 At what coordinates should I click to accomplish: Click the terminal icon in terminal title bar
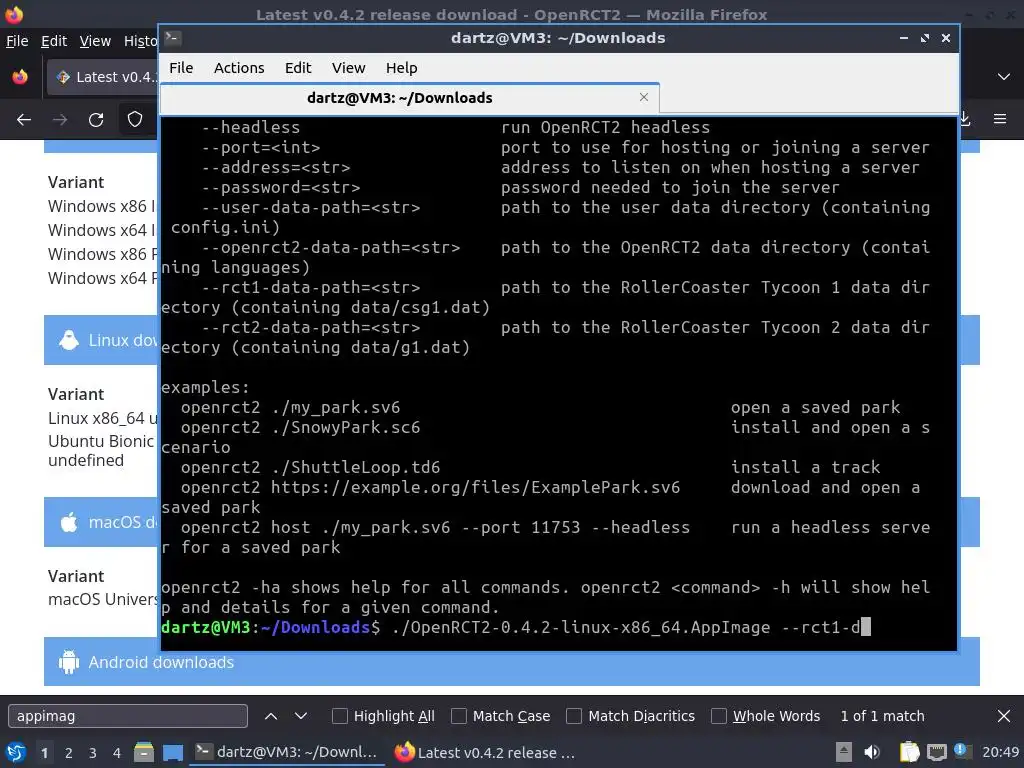coord(172,38)
